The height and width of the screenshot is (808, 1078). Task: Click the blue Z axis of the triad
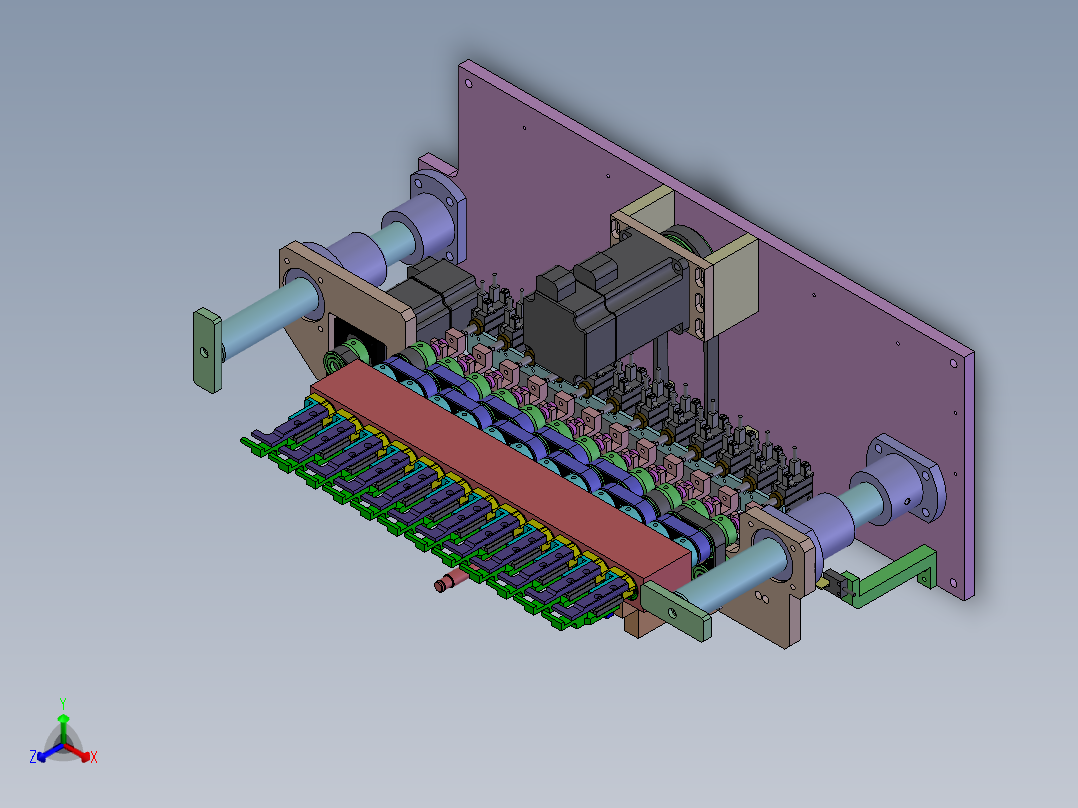click(x=49, y=752)
